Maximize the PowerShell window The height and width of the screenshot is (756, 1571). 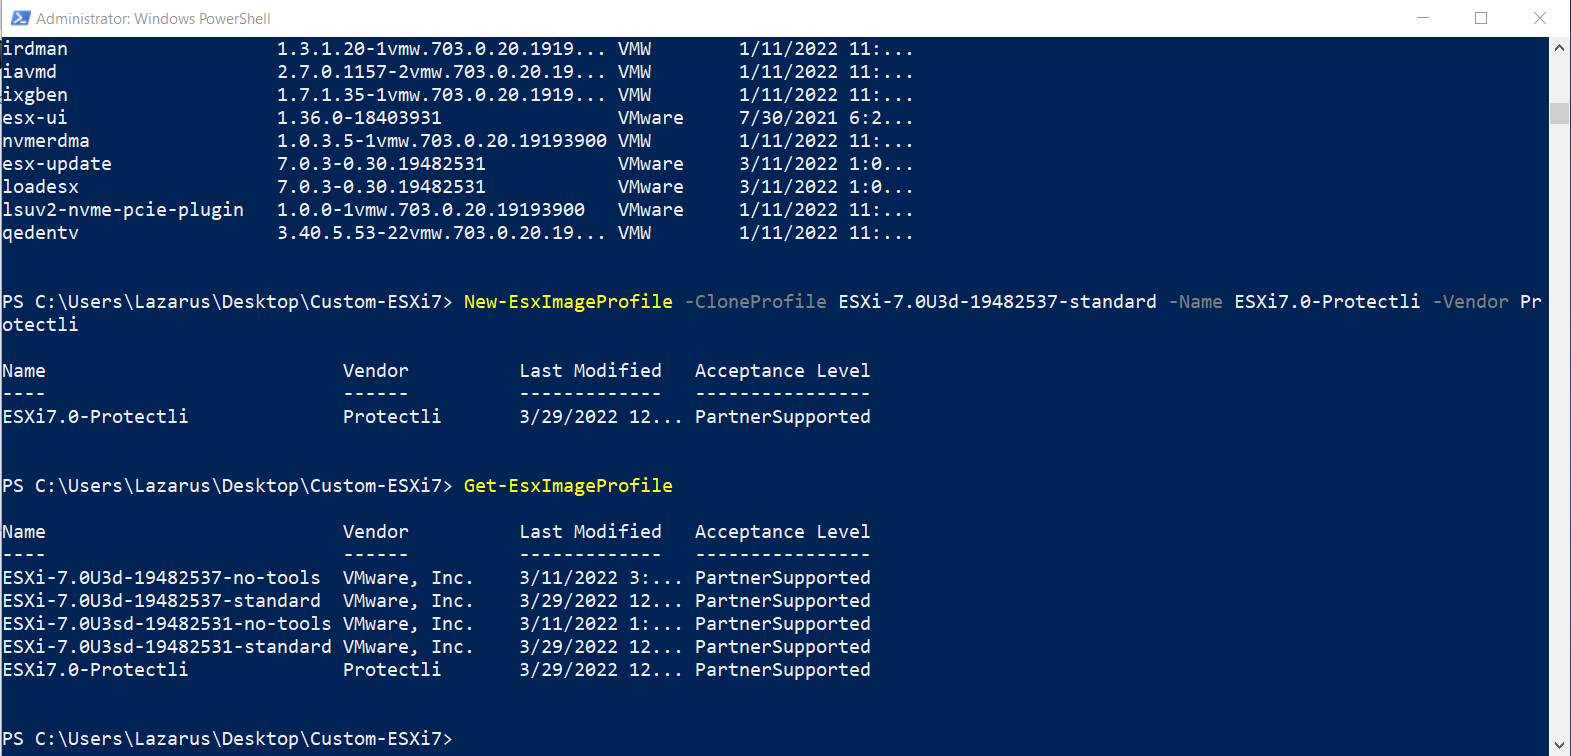pyautogui.click(x=1481, y=18)
